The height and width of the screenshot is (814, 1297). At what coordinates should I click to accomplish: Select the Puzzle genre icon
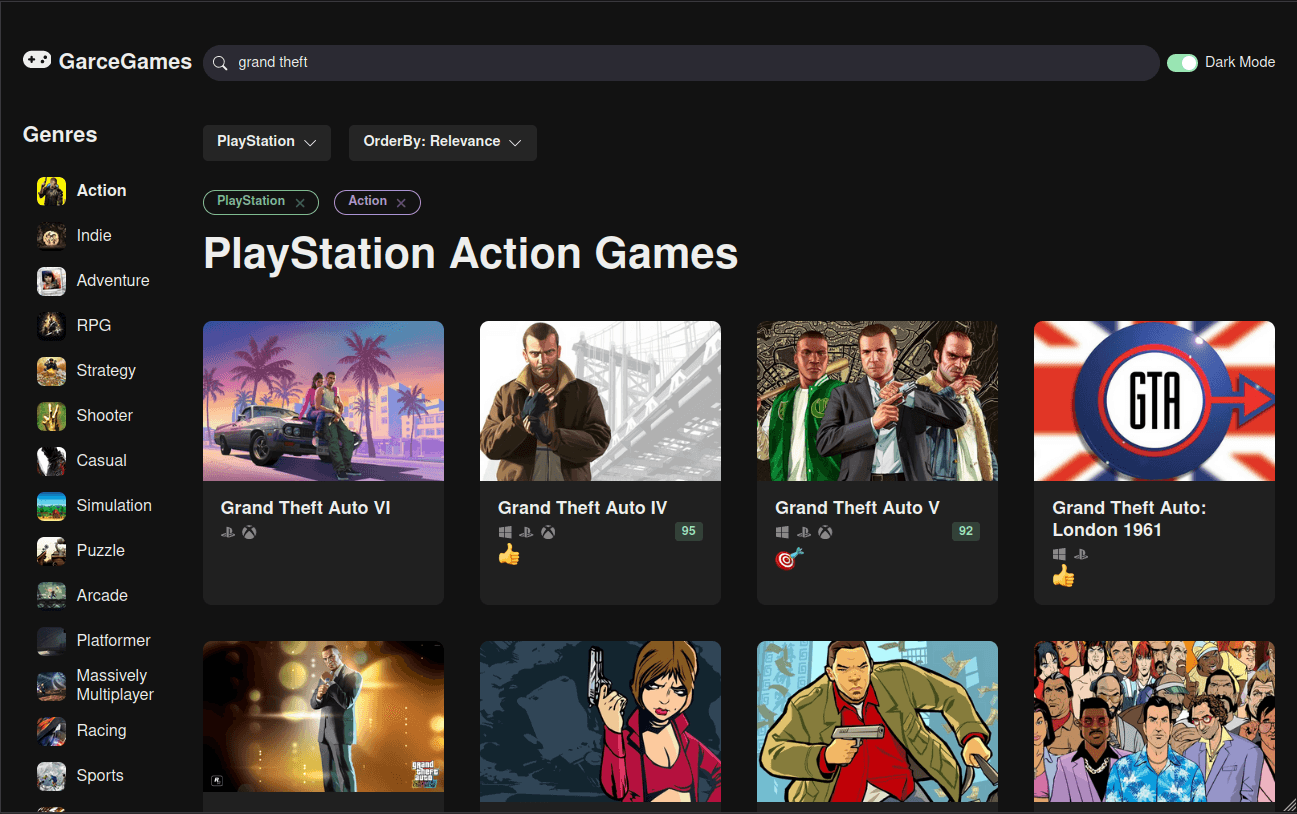[x=51, y=551]
